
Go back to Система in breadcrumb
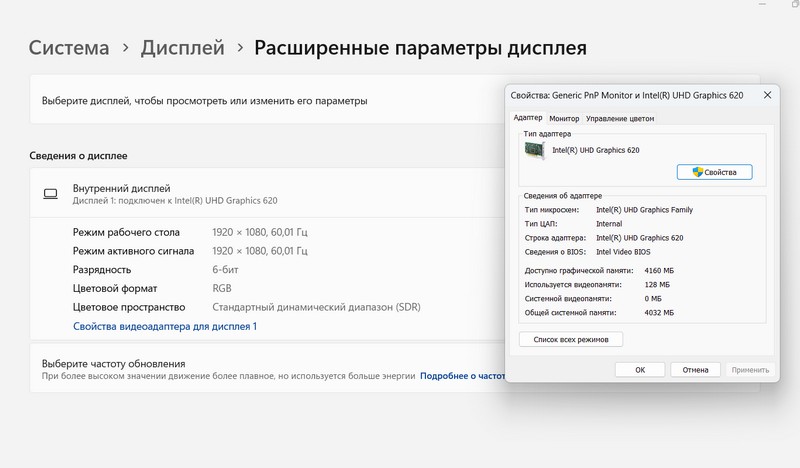tap(69, 47)
